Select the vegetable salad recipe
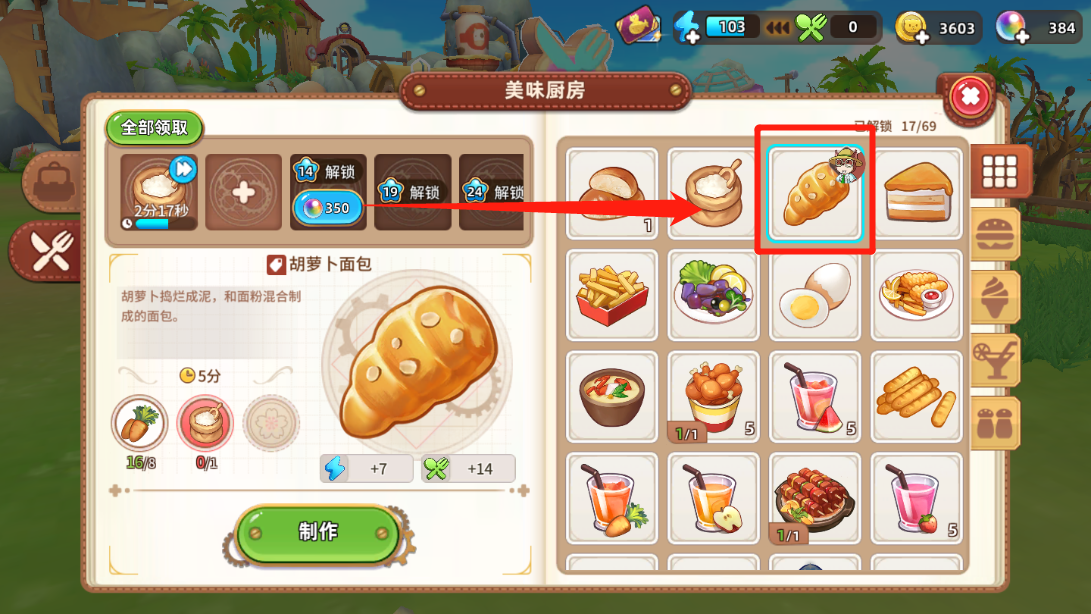This screenshot has height=614, width=1091. pyautogui.click(x=713, y=294)
